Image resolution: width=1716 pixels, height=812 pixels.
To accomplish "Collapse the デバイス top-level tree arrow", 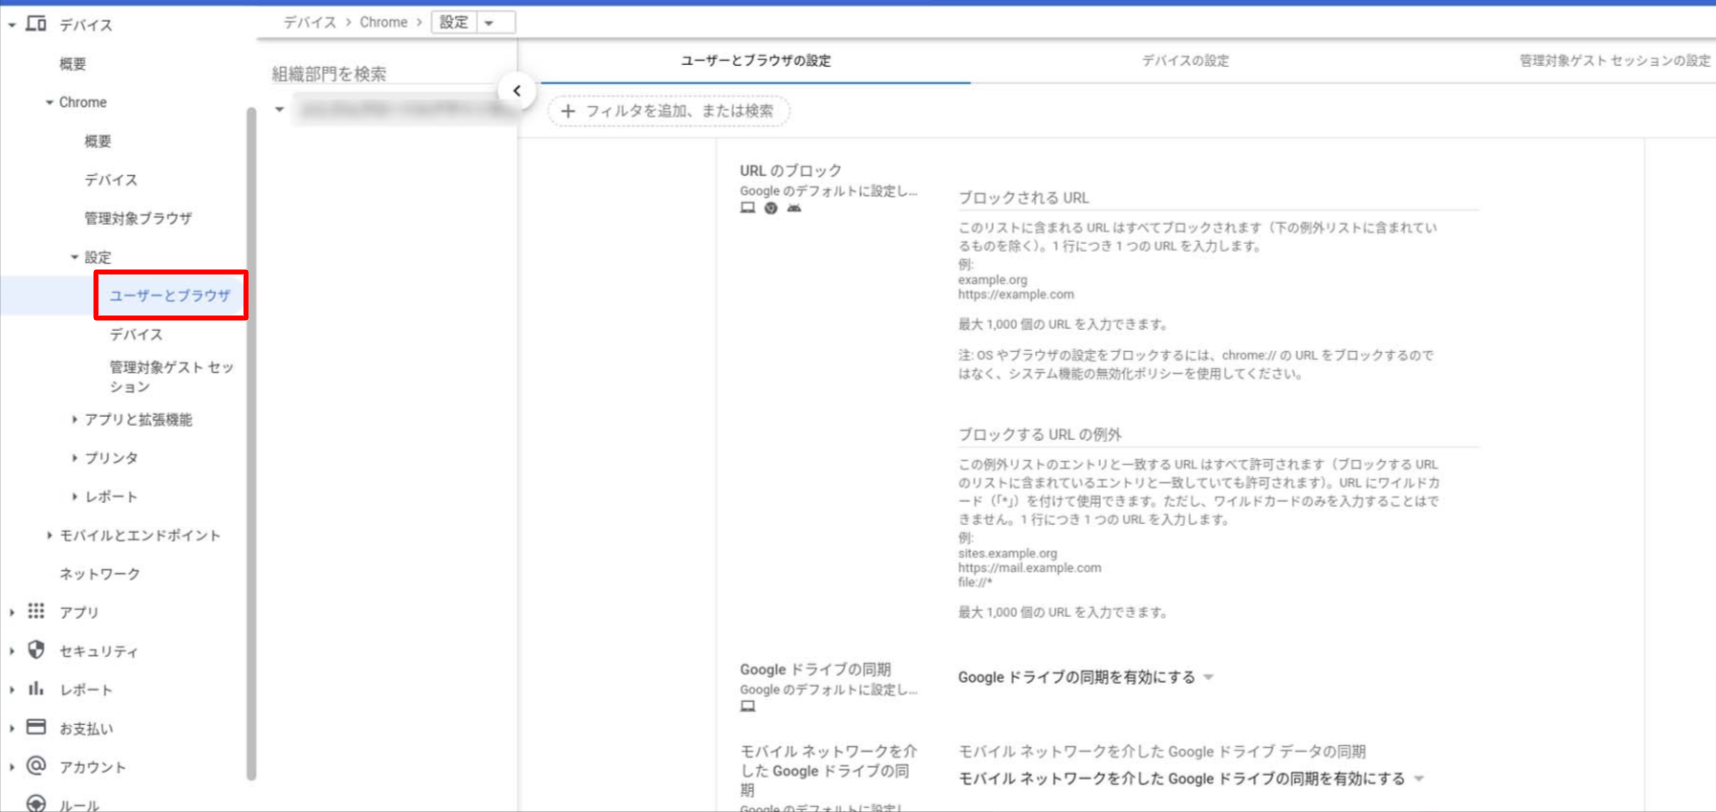I will click(12, 24).
